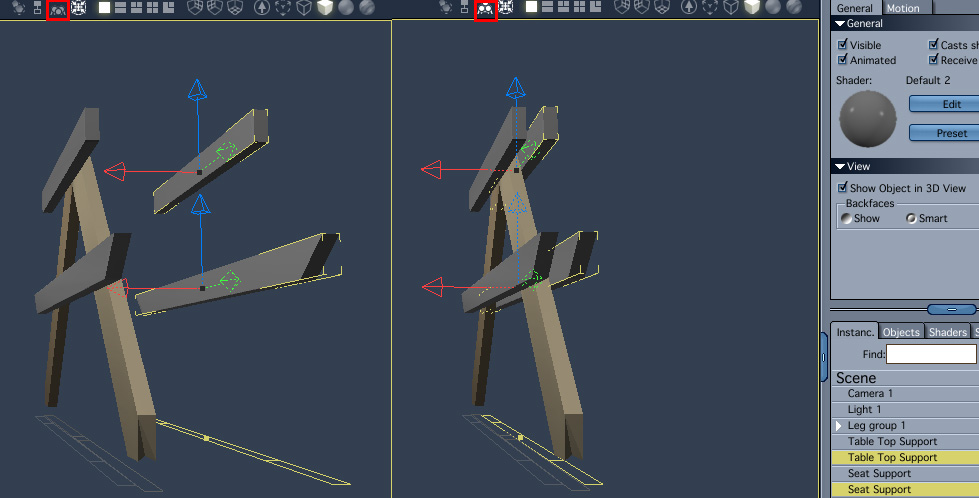Viewport: 979px width, 498px height.
Task: Choose solid white cube display mode in right toolbar
Action: pos(752,7)
